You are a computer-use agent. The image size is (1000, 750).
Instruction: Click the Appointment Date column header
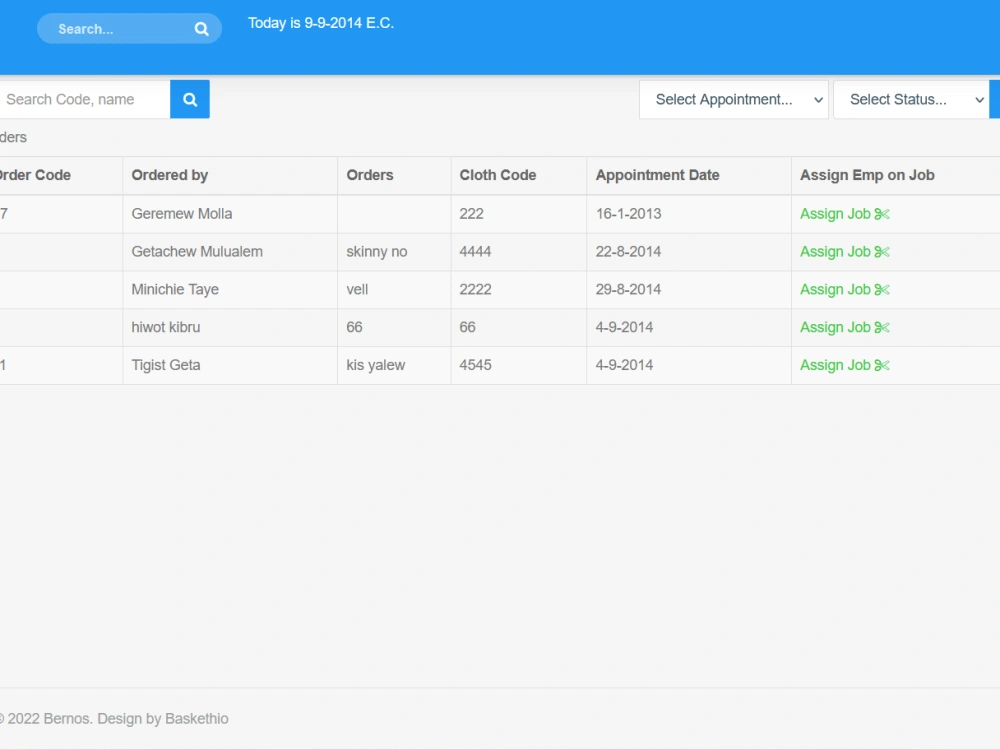click(x=658, y=175)
